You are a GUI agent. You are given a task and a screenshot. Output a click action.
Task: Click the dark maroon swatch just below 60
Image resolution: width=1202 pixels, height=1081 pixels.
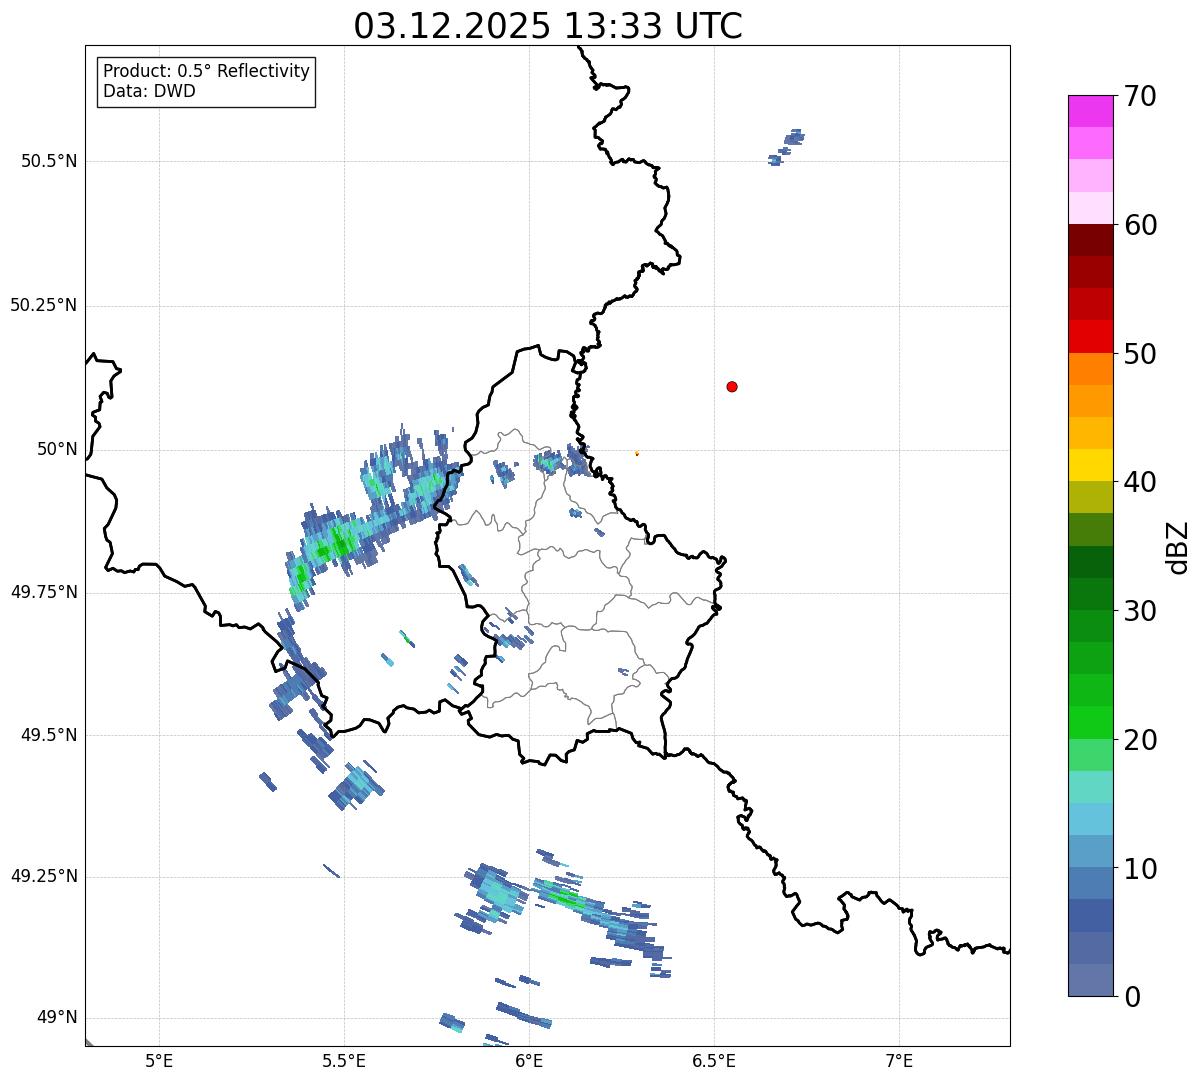[x=1091, y=240]
